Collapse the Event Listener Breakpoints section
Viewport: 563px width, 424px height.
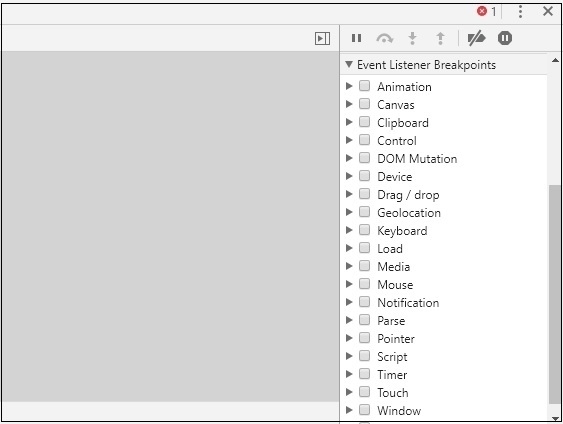[349, 65]
